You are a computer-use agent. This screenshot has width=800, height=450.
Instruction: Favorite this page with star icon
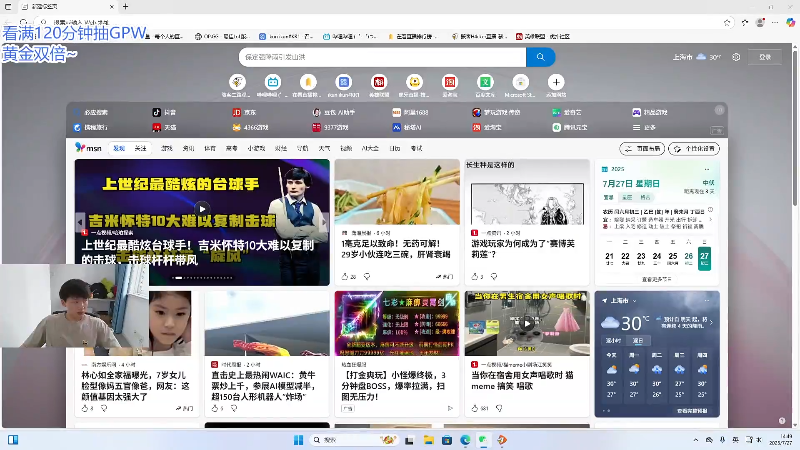(727, 22)
